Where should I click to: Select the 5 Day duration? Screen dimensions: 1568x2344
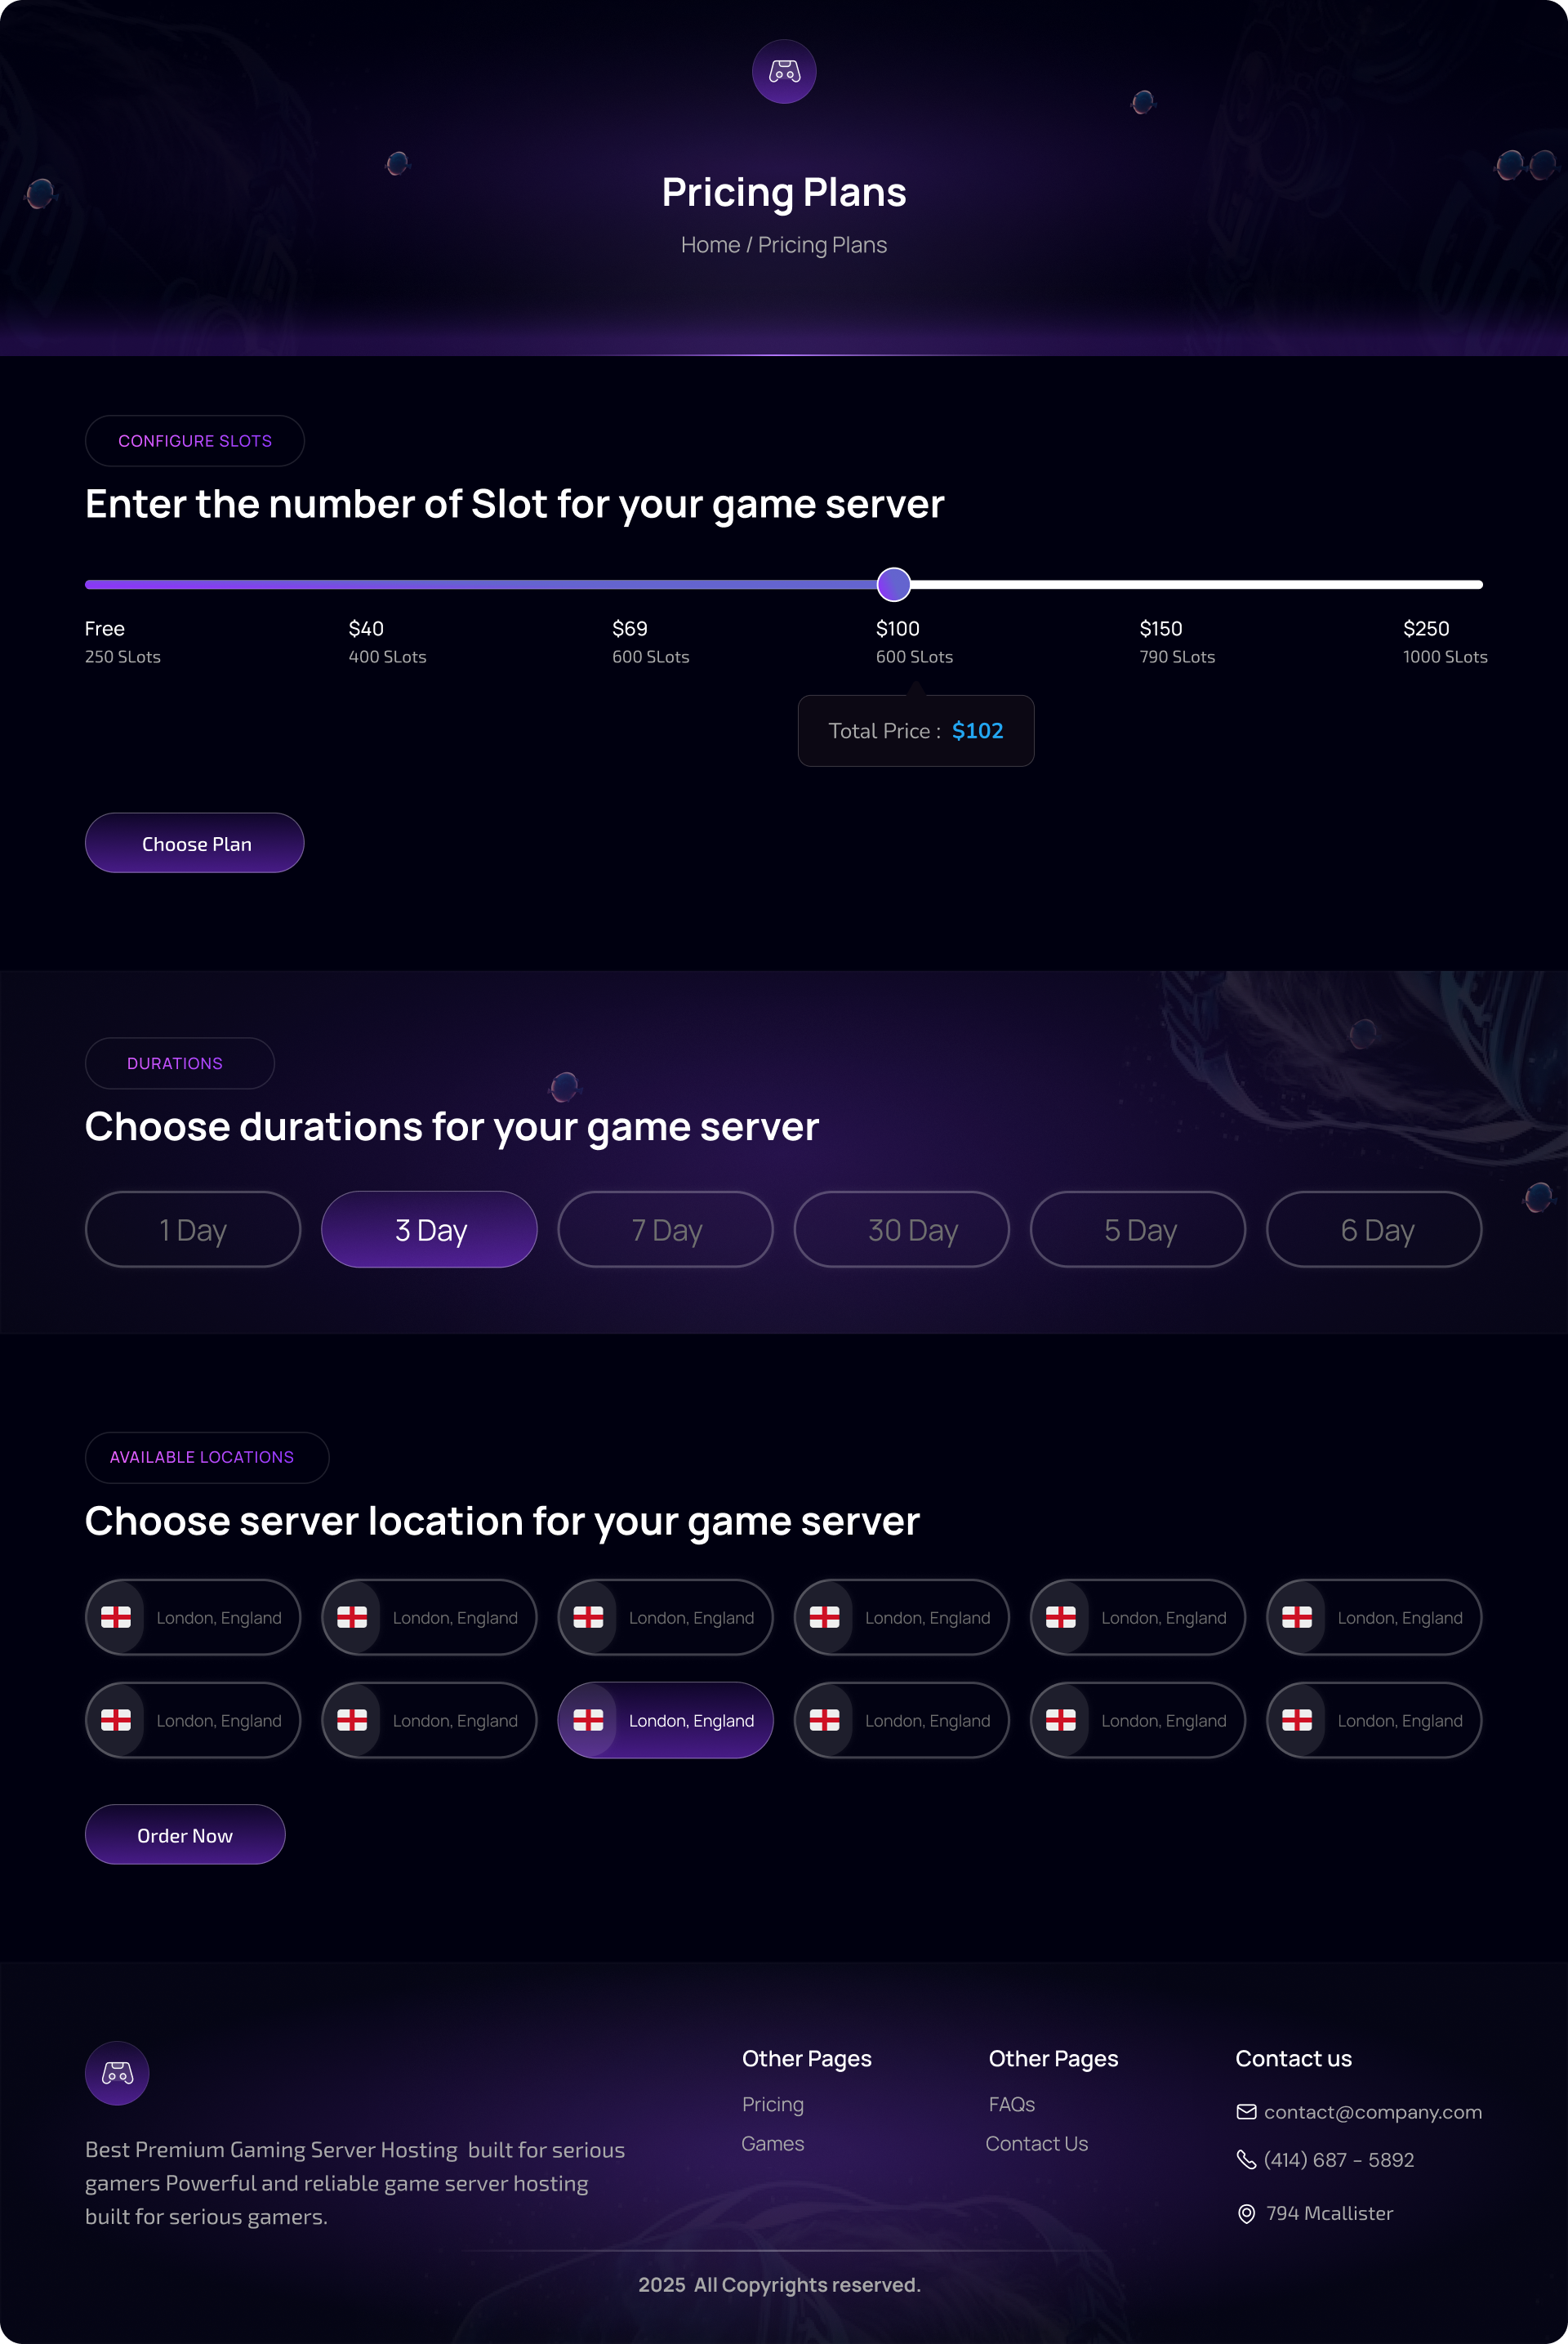click(x=1138, y=1230)
